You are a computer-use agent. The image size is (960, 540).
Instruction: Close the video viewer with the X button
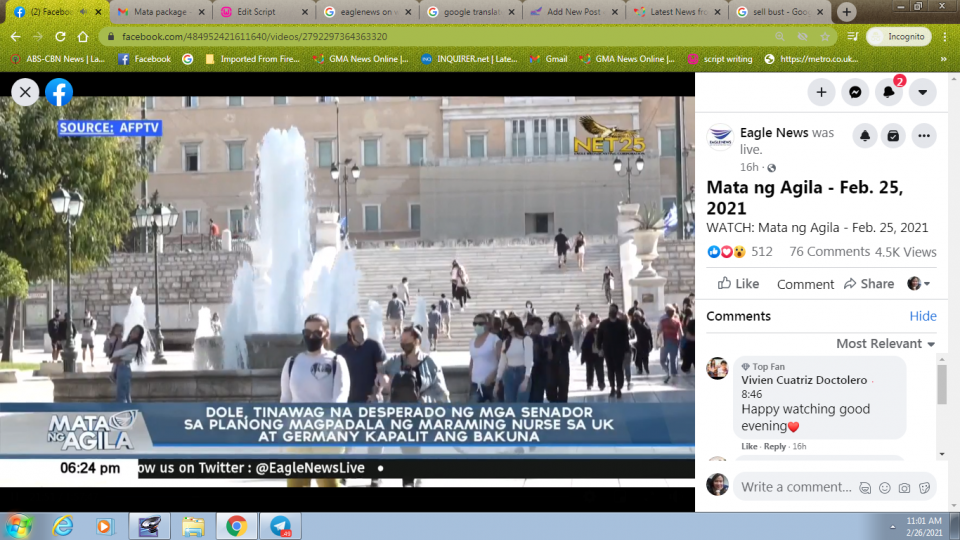pos(25,93)
